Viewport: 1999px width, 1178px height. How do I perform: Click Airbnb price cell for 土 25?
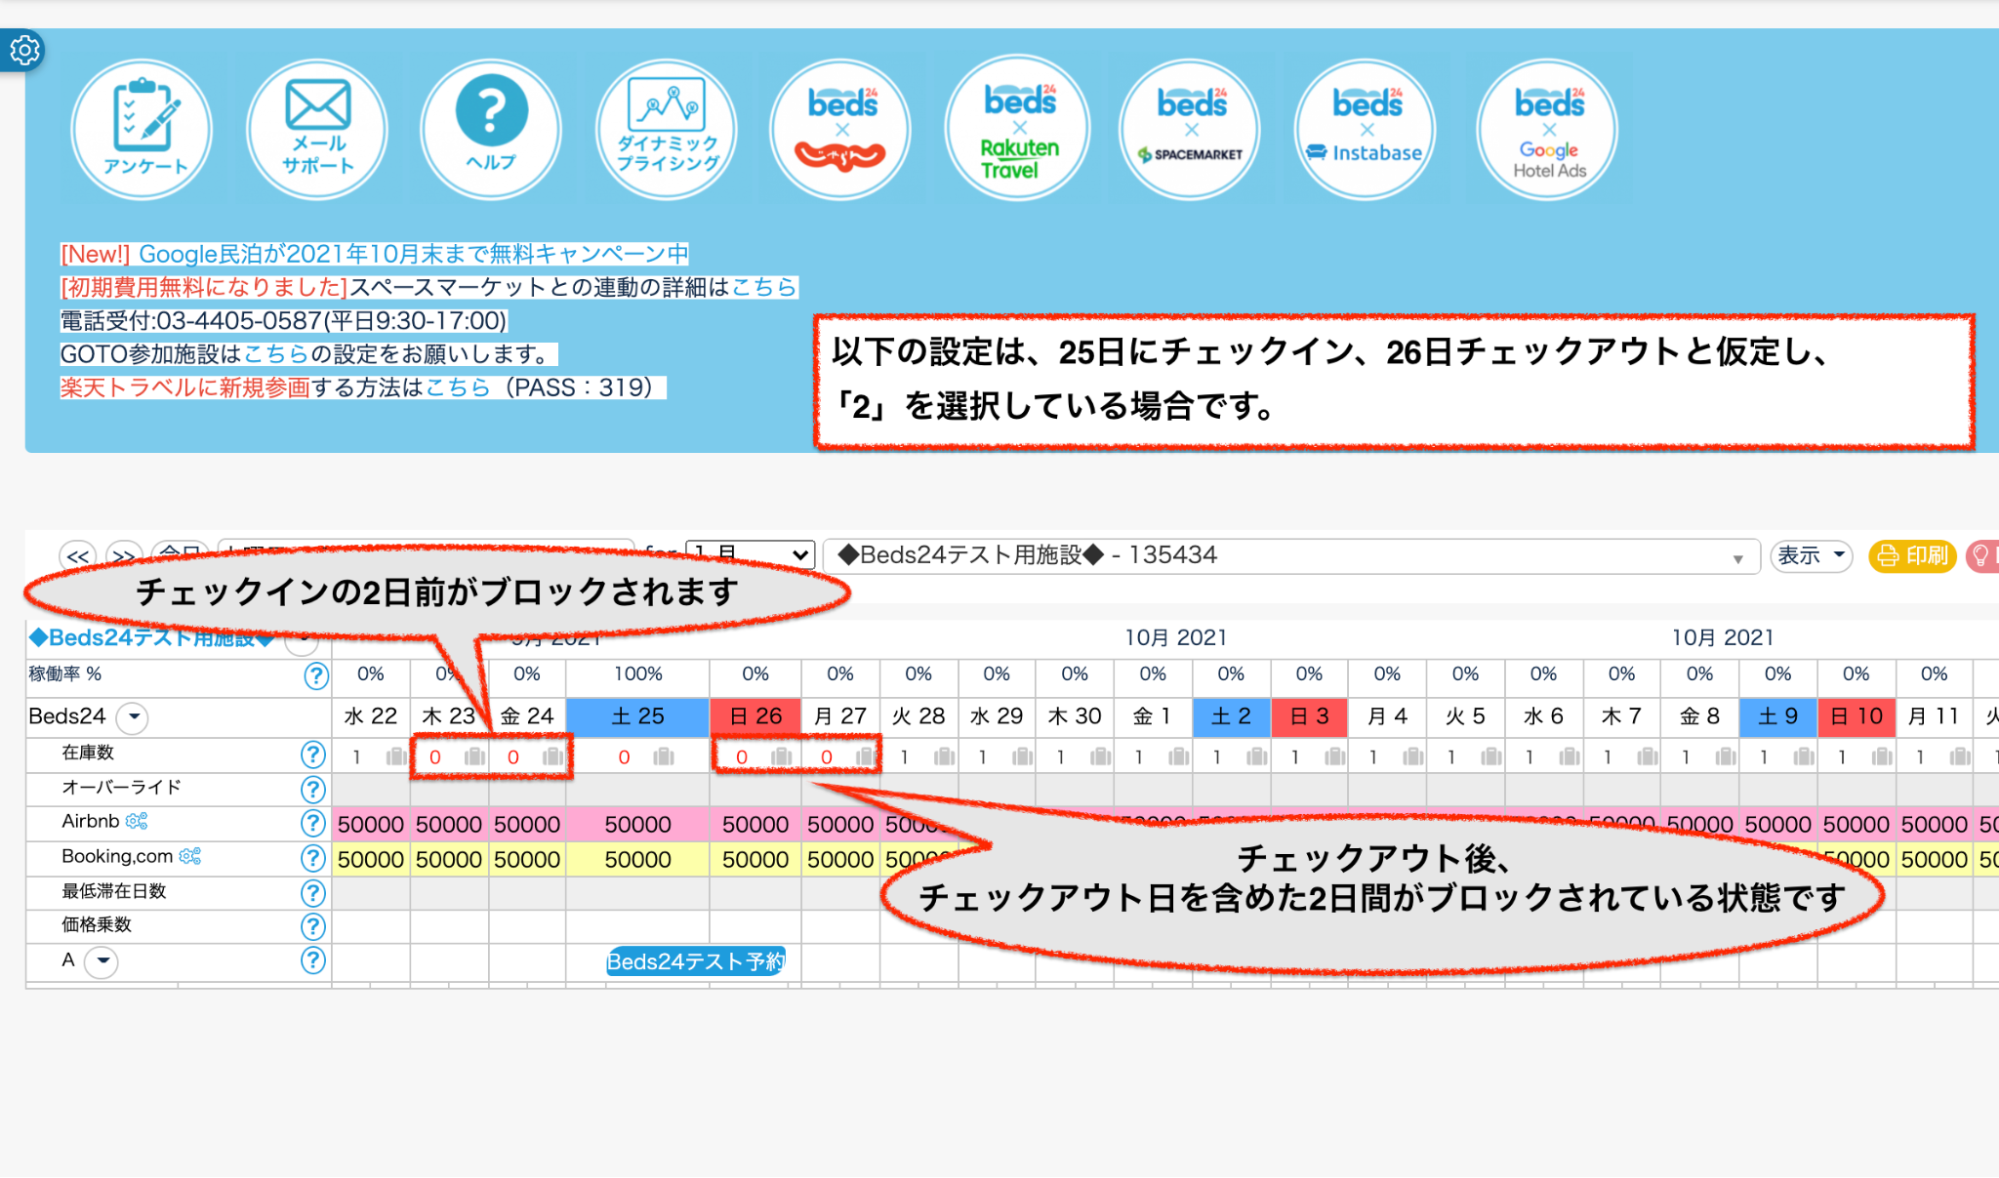point(638,825)
